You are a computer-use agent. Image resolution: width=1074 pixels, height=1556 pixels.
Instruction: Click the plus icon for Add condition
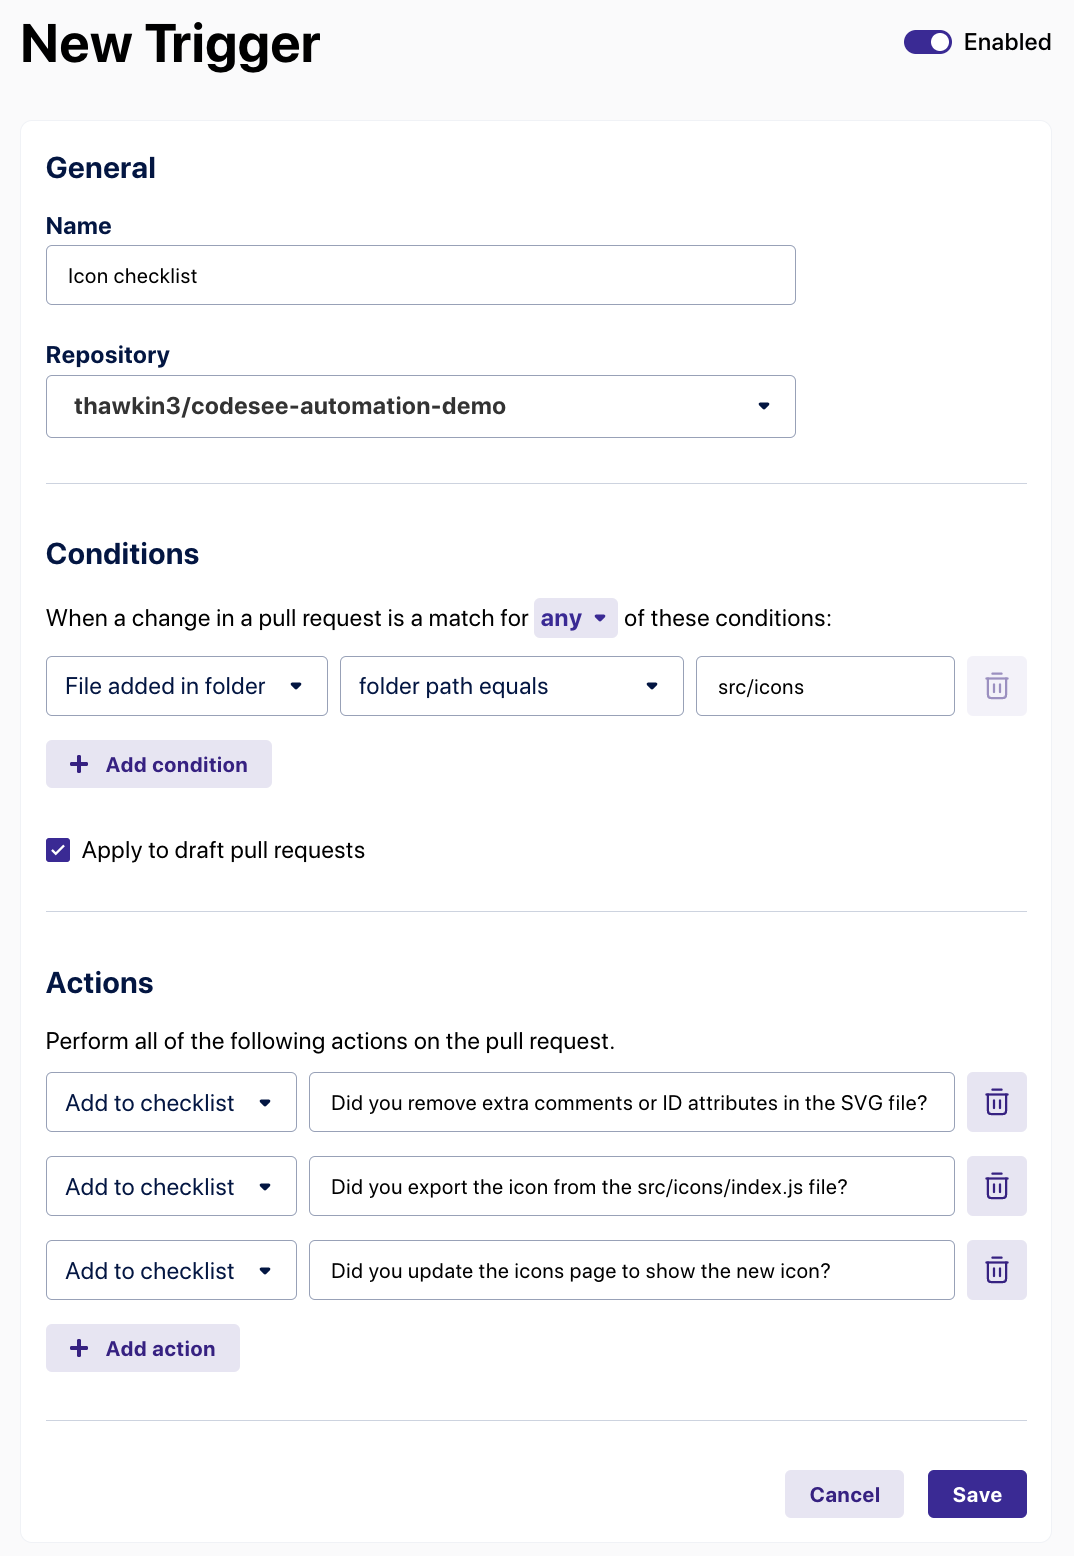pyautogui.click(x=79, y=764)
